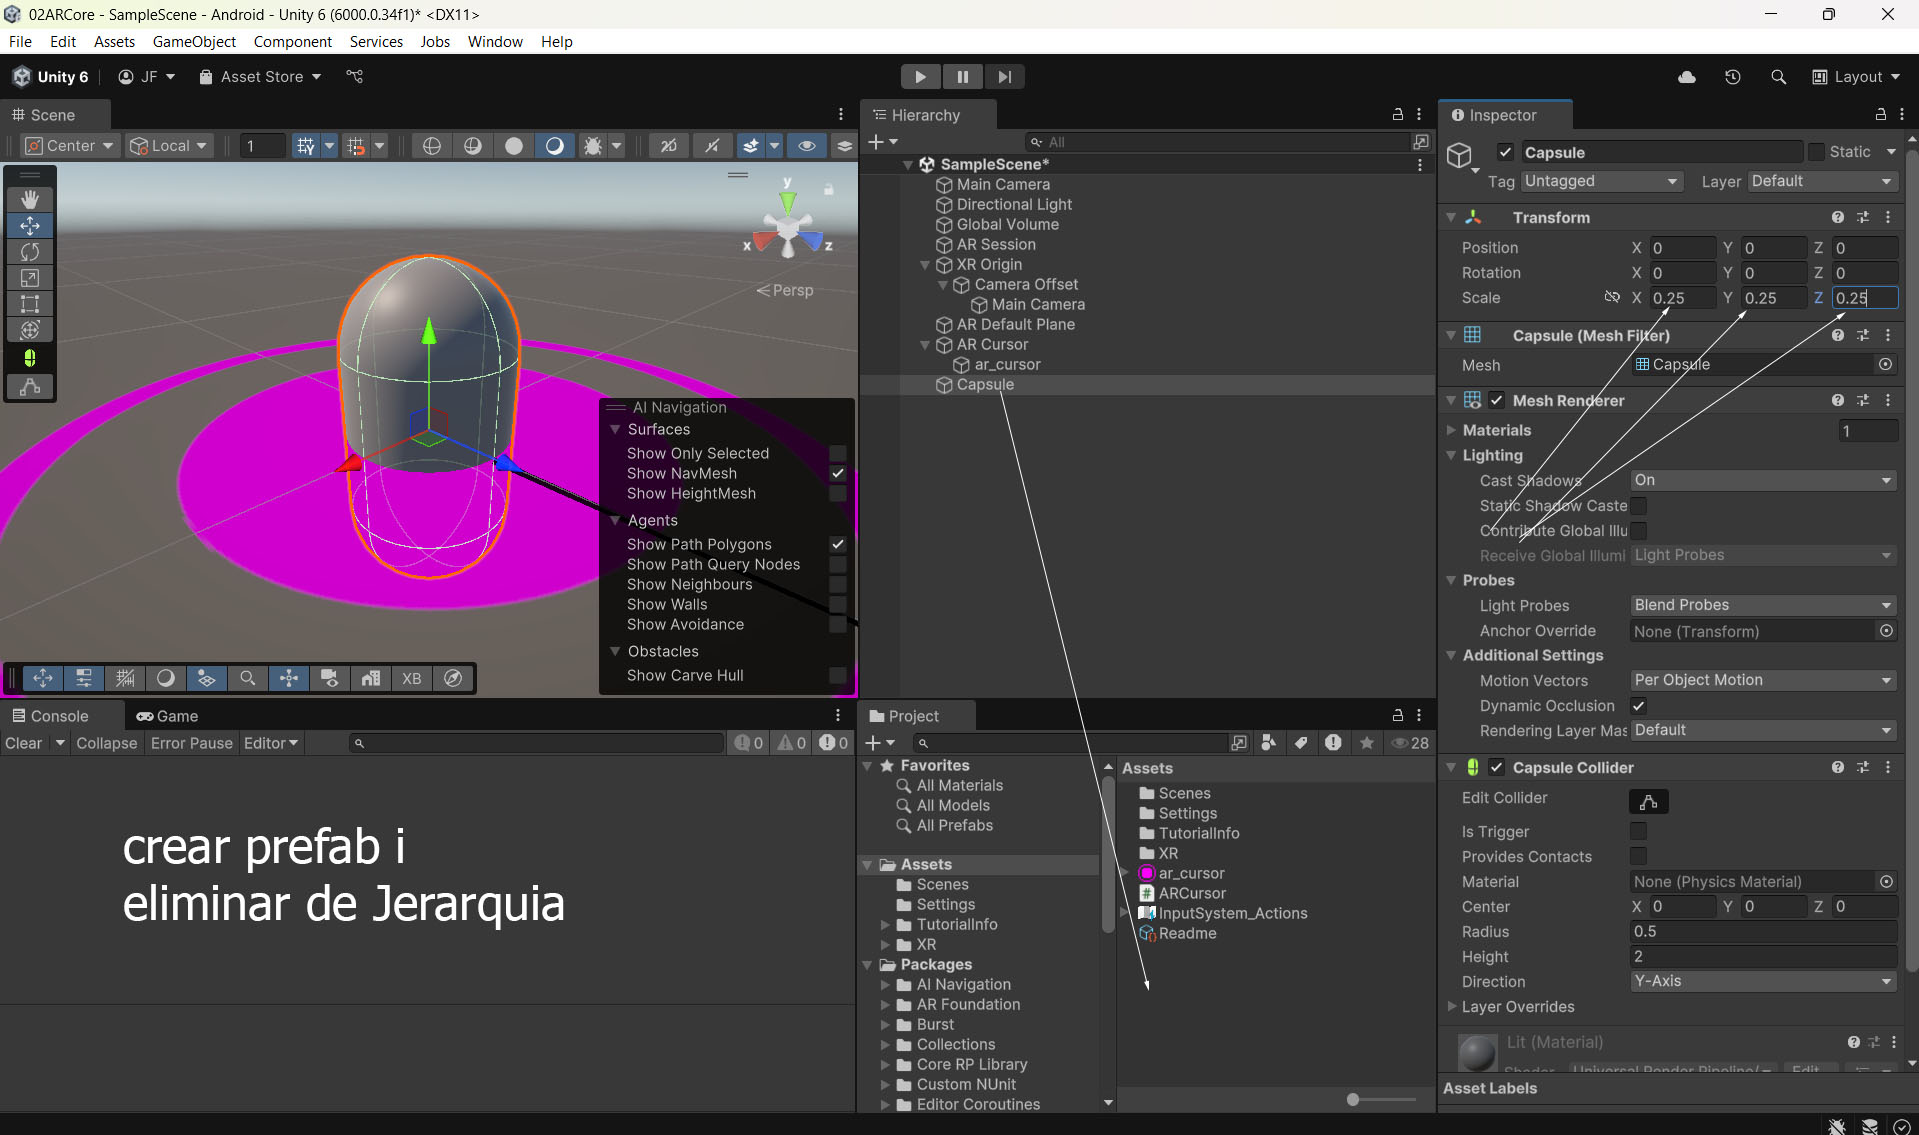The width and height of the screenshot is (1919, 1135).
Task: Toggle the Collapse console button
Action: [x=106, y=743]
